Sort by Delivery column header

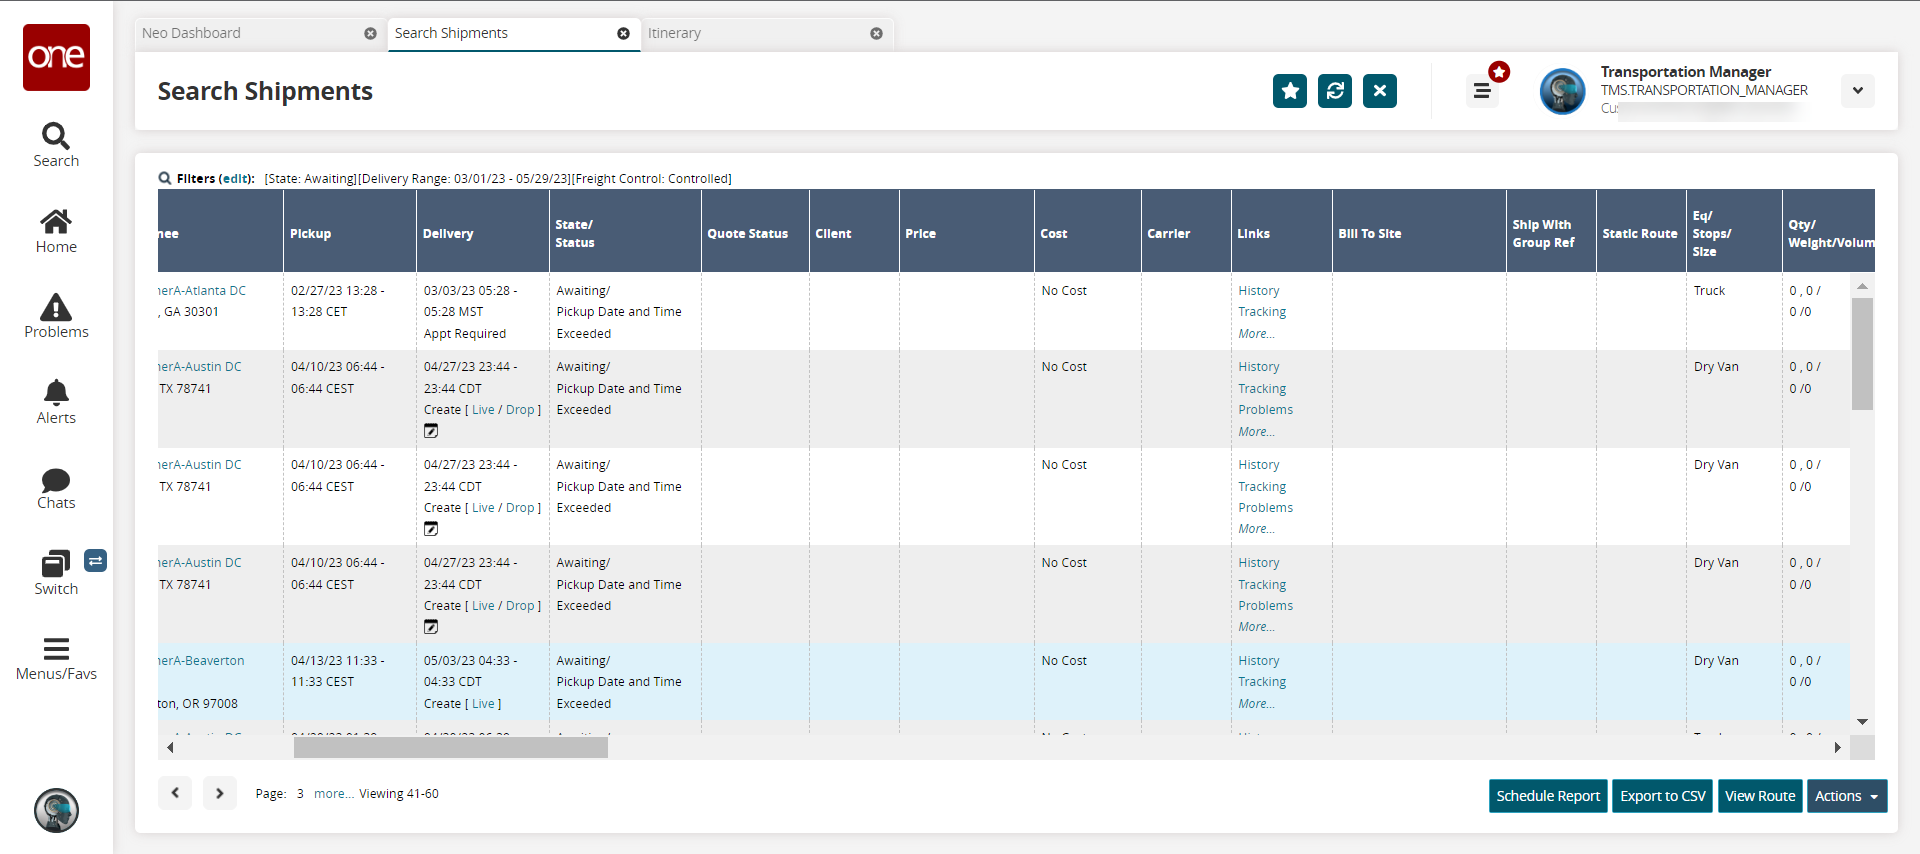[482, 233]
